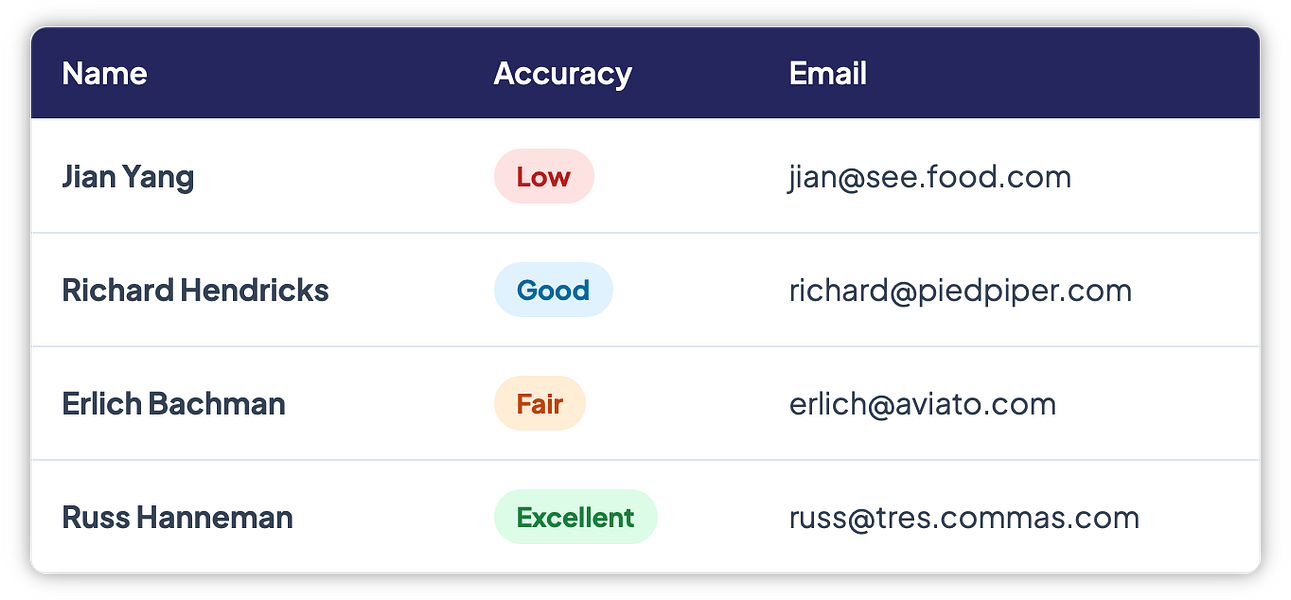Click the Email column header
The image size is (1291, 600).
pyautogui.click(x=827, y=73)
